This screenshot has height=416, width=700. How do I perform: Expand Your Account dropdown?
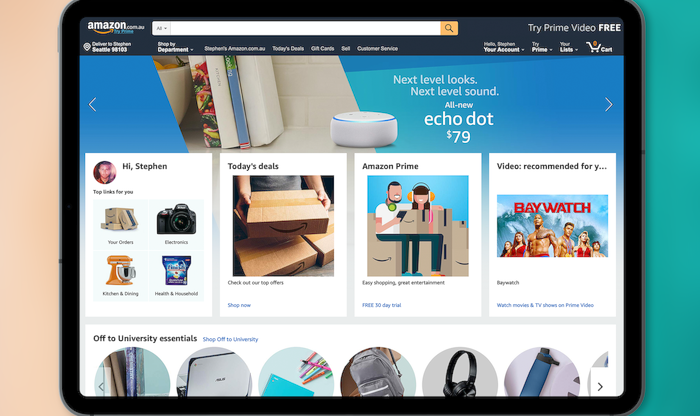[x=504, y=47]
